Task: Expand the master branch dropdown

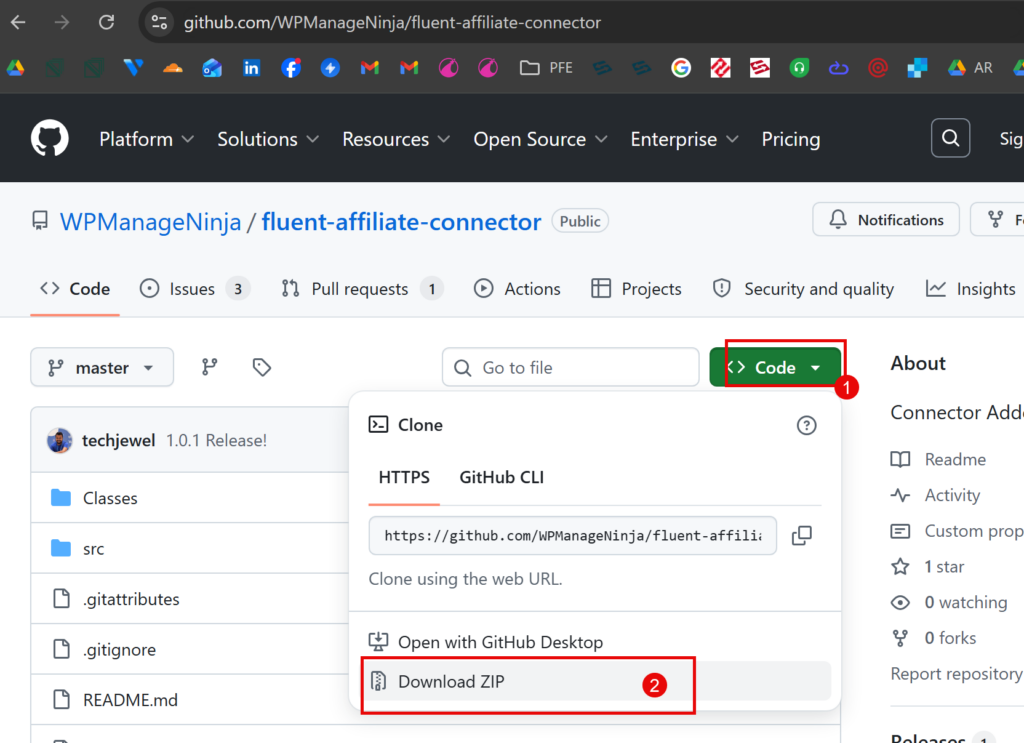Action: click(x=102, y=367)
